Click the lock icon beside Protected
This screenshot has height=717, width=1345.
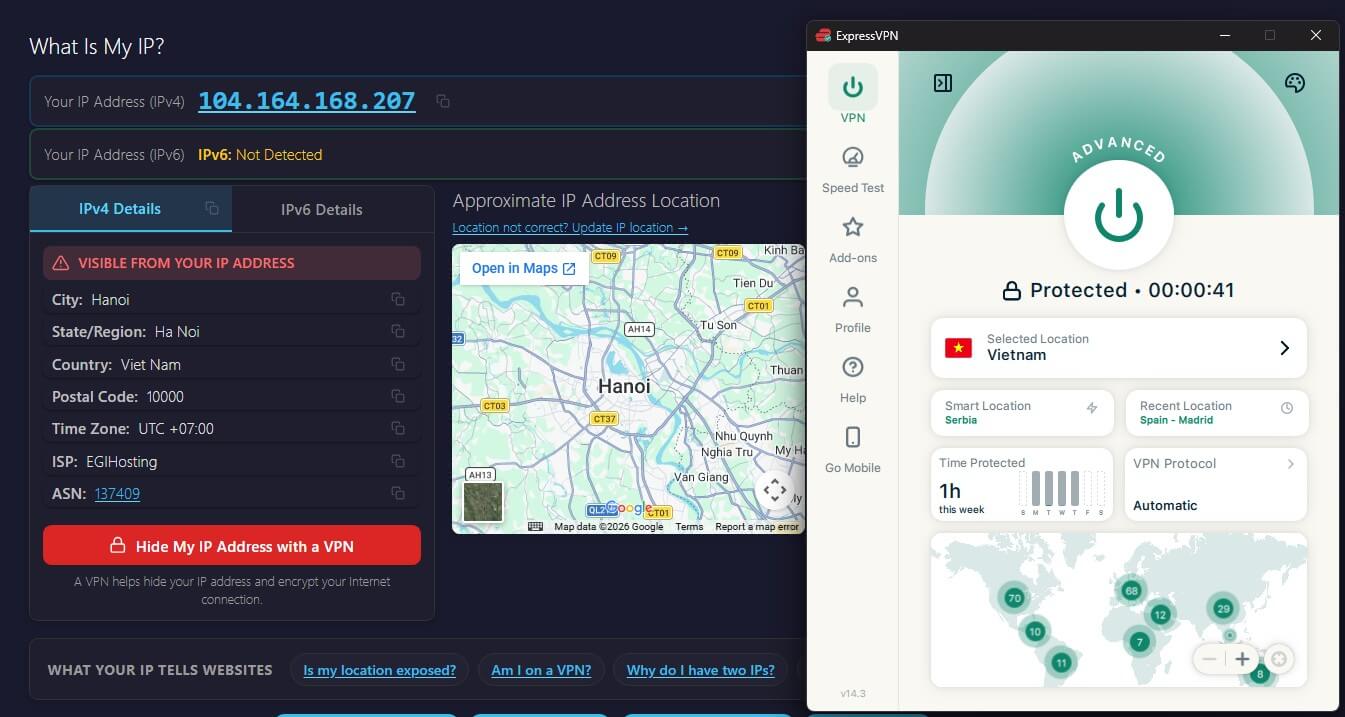[1012, 291]
